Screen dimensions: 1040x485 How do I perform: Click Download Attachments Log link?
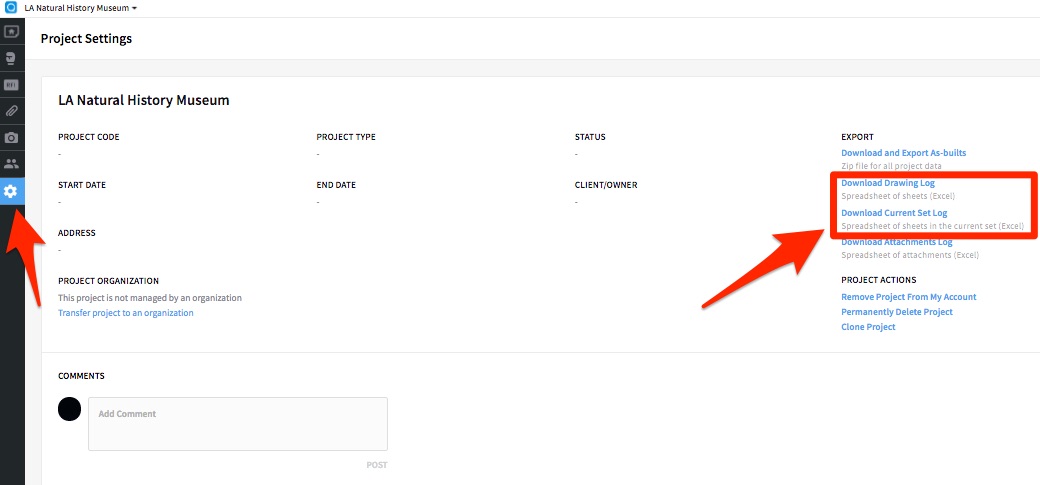pos(896,243)
